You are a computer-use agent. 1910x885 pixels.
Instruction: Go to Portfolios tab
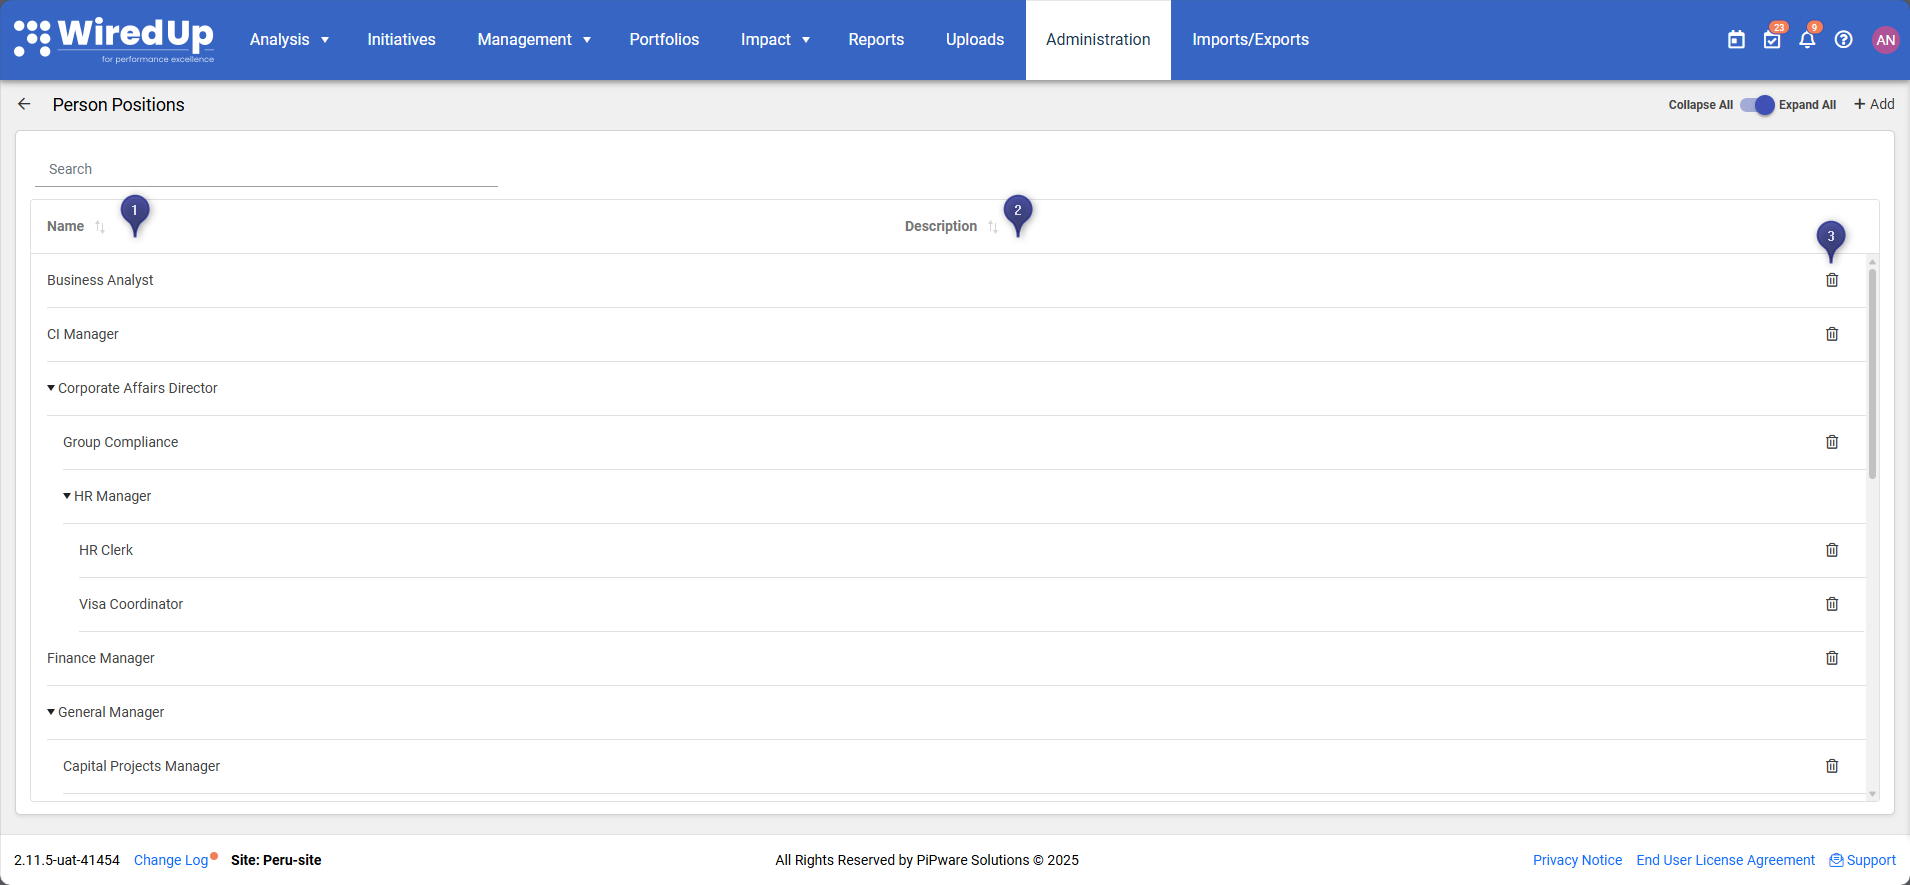pyautogui.click(x=664, y=40)
